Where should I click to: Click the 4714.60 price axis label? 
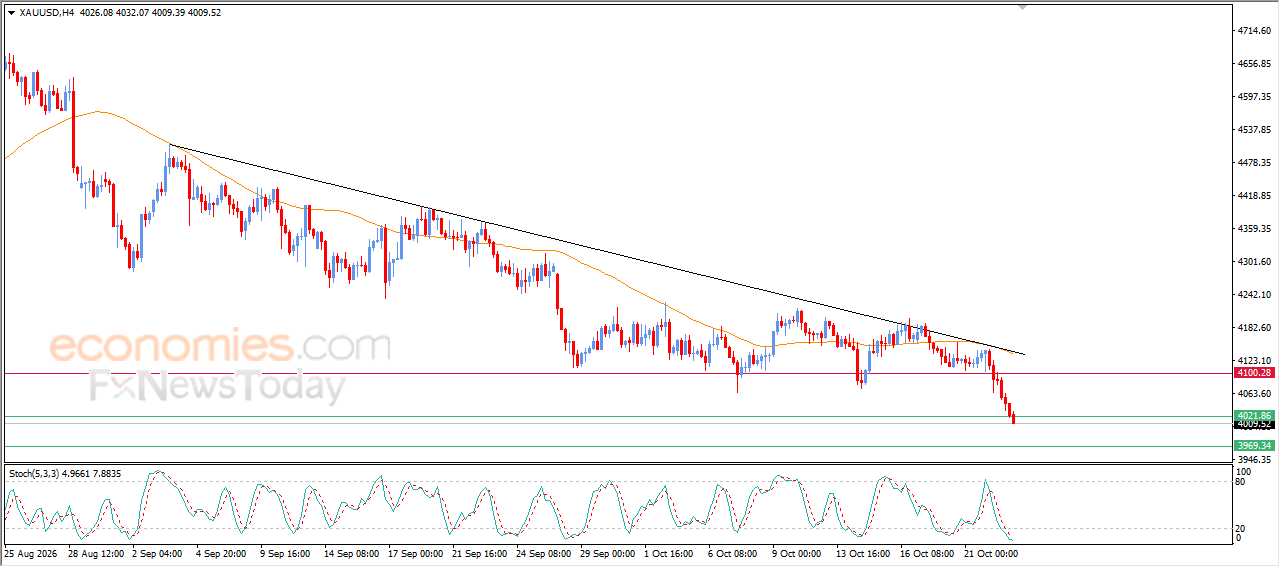point(1254,31)
